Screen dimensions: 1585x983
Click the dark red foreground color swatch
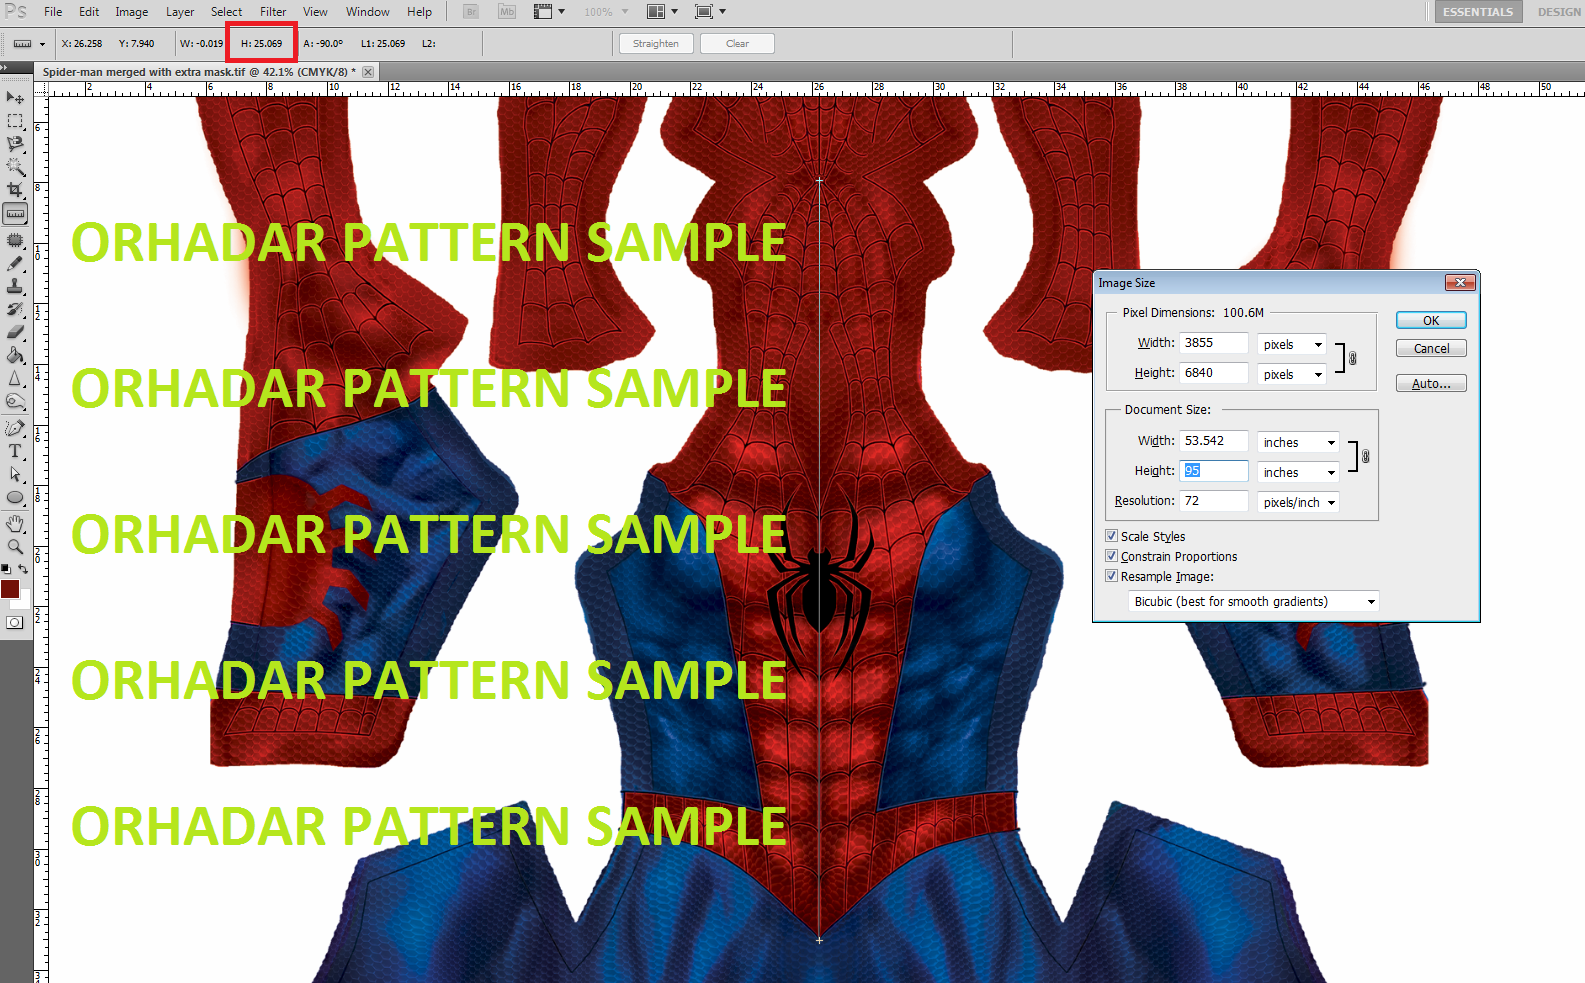pos(9,588)
